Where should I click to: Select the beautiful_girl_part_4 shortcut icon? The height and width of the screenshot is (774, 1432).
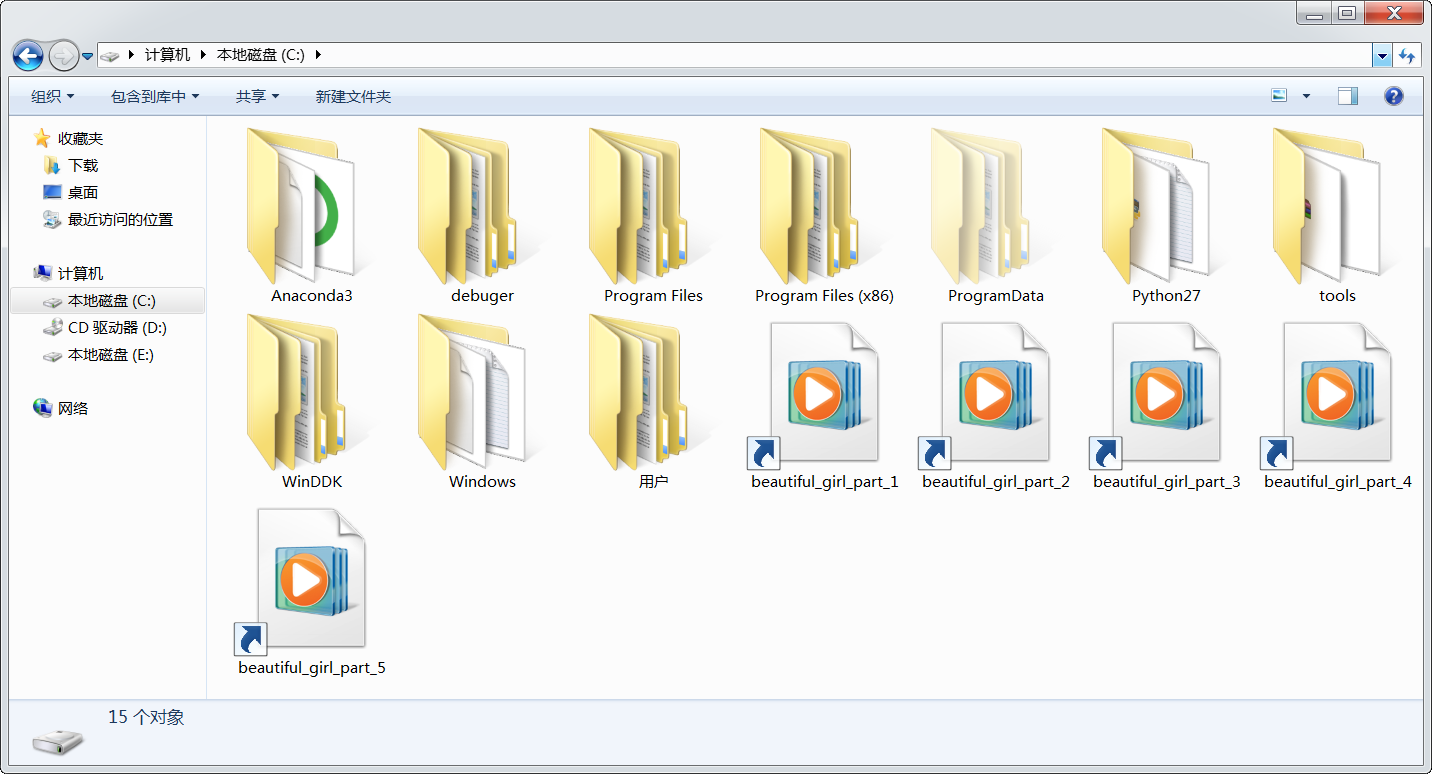pos(1327,395)
